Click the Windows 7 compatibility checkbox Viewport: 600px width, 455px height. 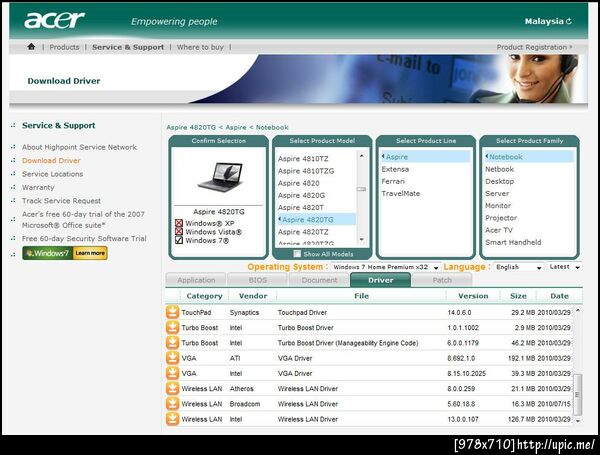(179, 240)
